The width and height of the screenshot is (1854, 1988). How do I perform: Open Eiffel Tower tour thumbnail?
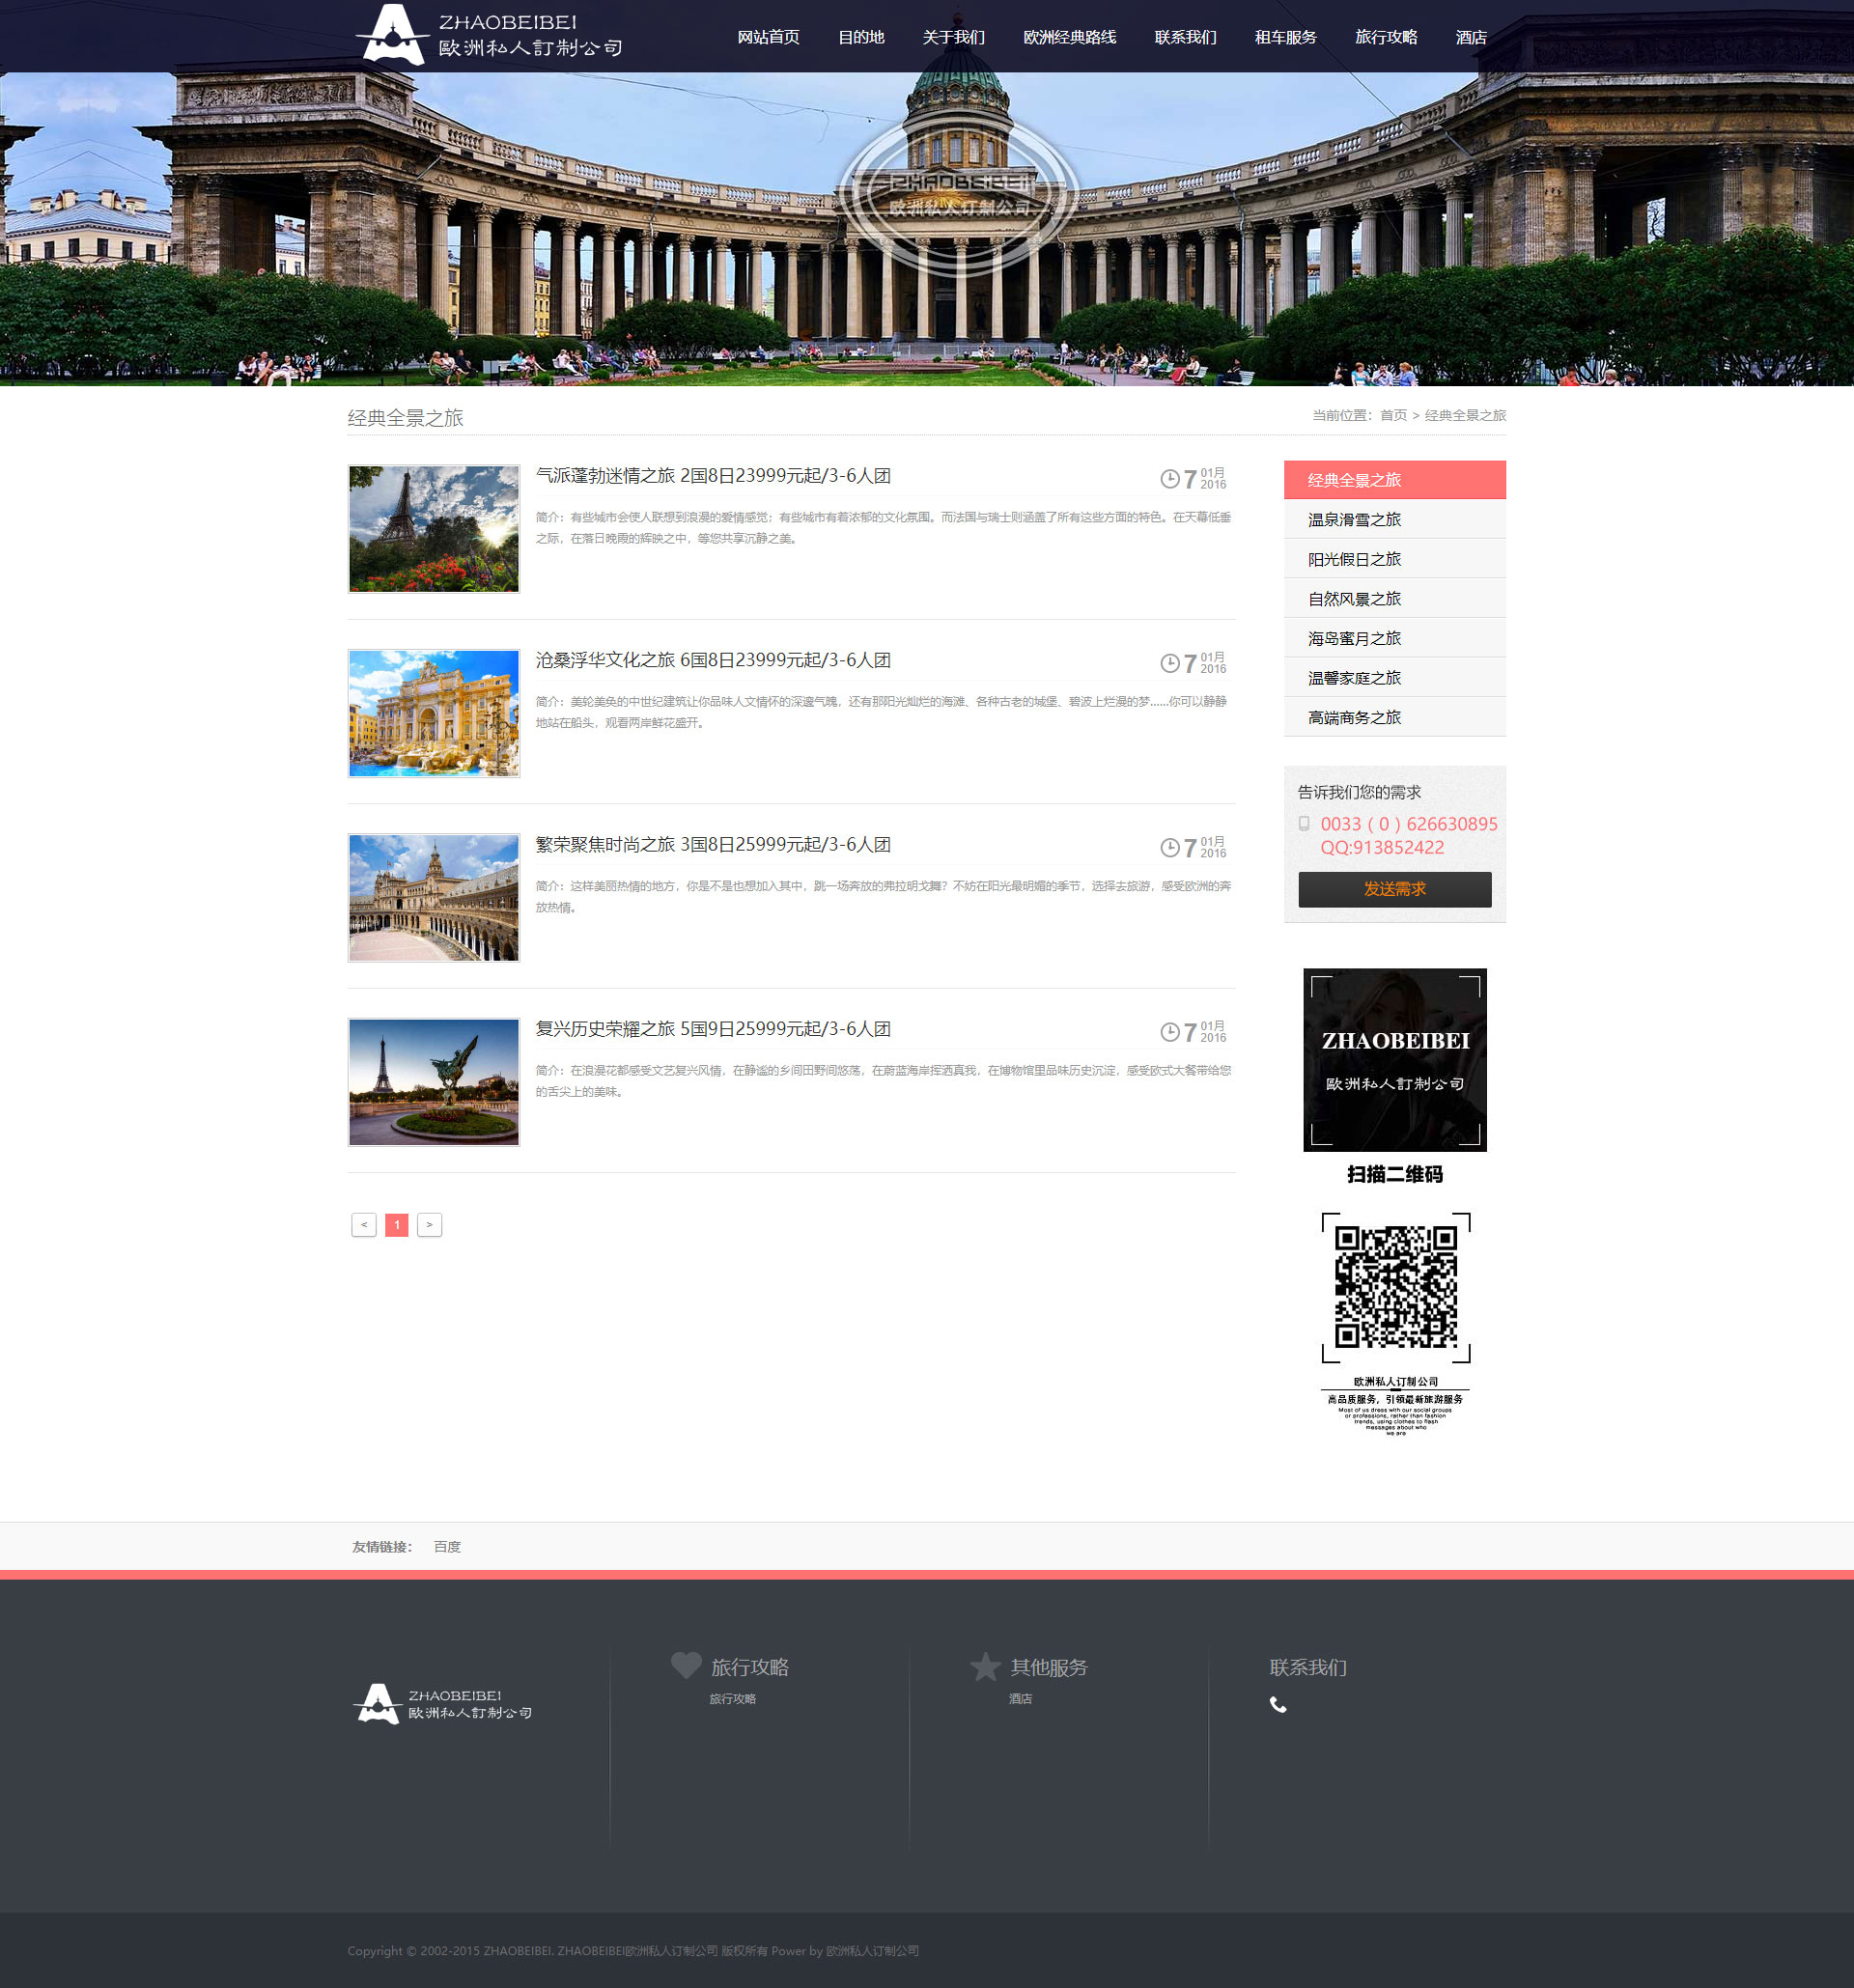434,529
